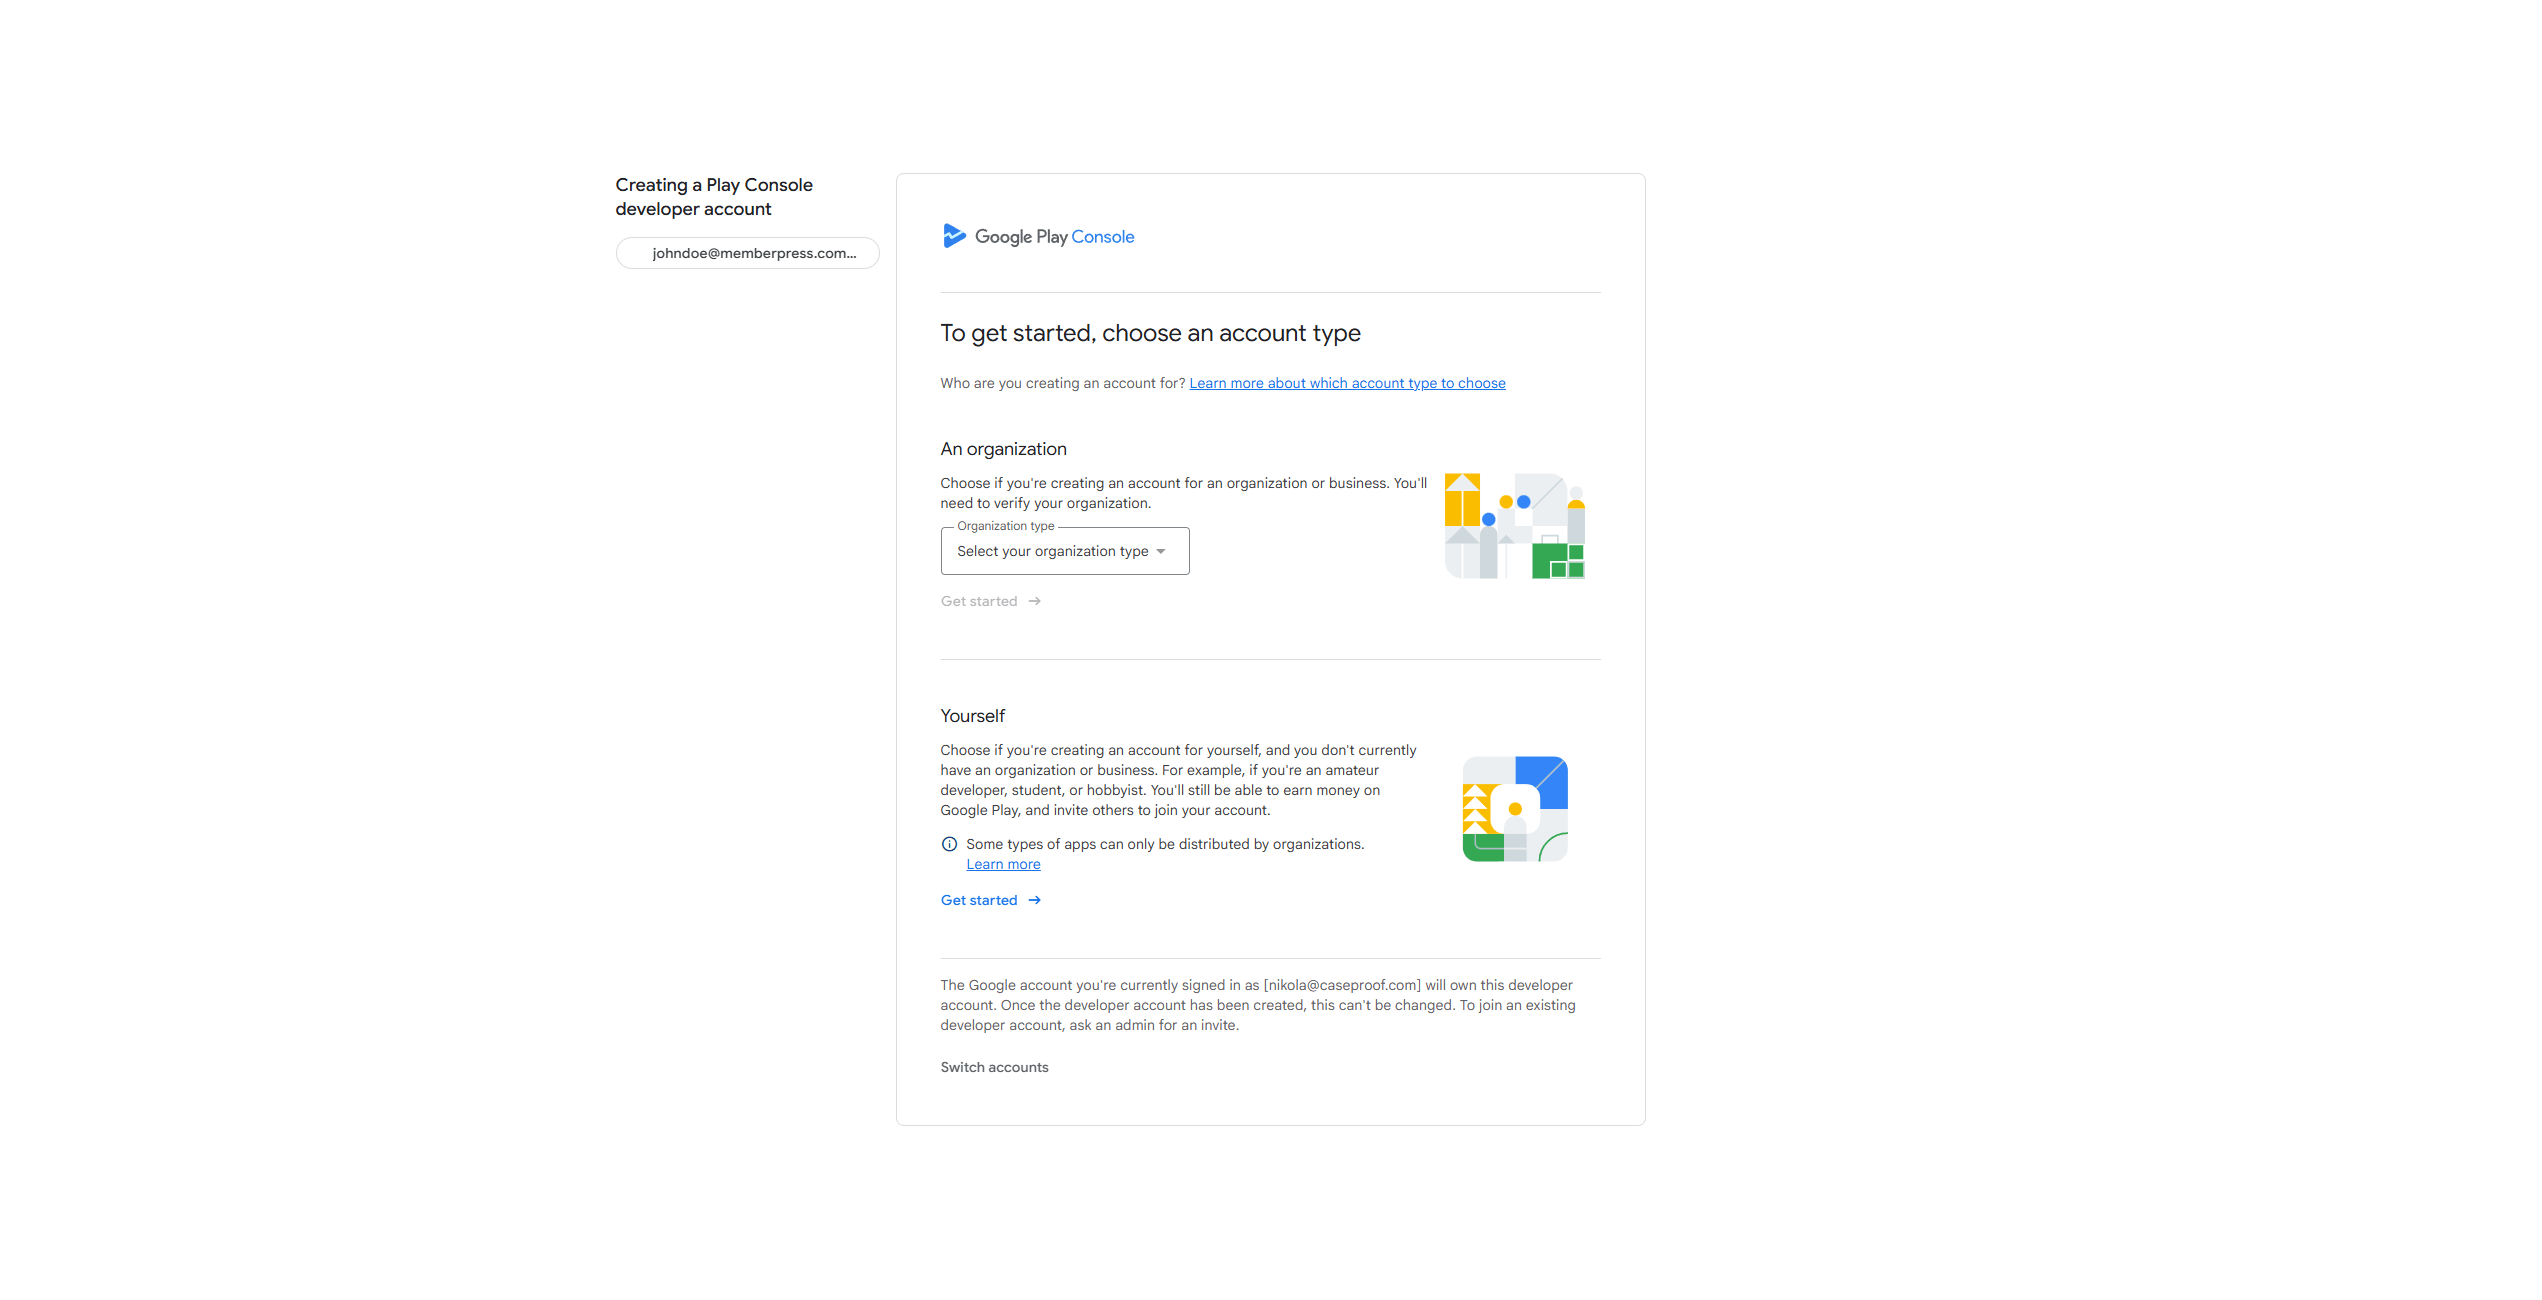Click inside the Organization type input field

coord(1050,551)
